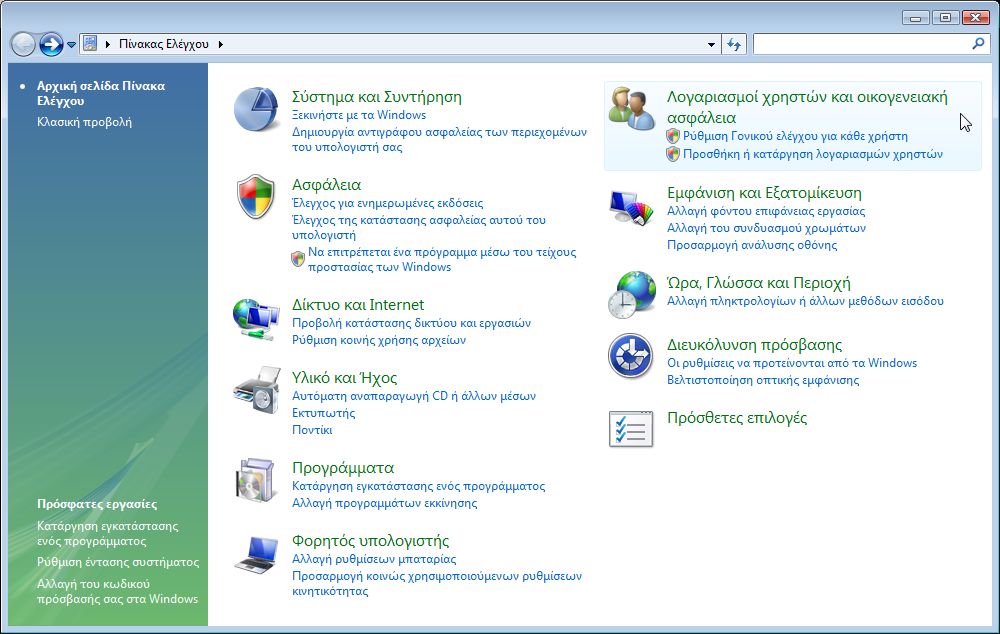The height and width of the screenshot is (634, 1000).
Task: Open the Φορητός υπολογιστής heading
Action: [371, 540]
